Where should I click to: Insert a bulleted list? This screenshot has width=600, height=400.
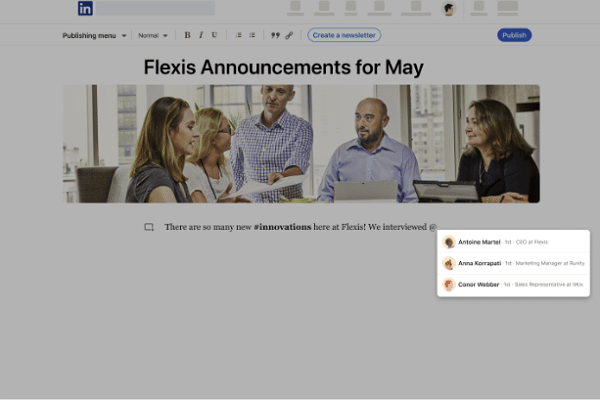(x=252, y=35)
